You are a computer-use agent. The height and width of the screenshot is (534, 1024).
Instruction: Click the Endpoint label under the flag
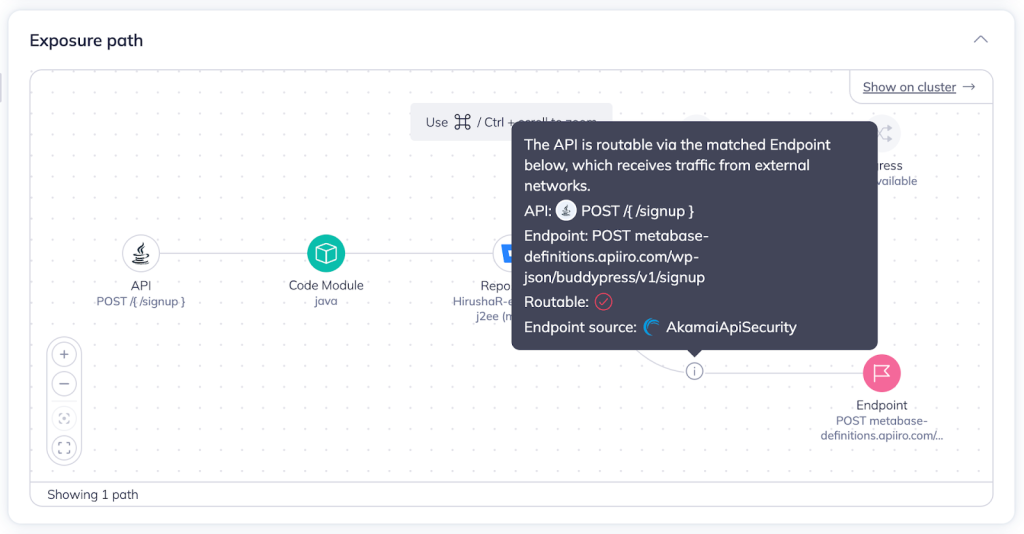(x=881, y=405)
